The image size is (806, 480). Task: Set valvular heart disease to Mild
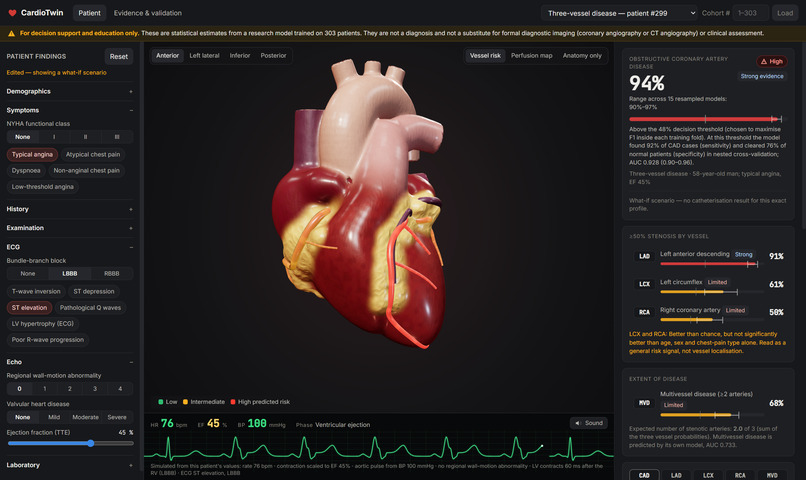(54, 417)
